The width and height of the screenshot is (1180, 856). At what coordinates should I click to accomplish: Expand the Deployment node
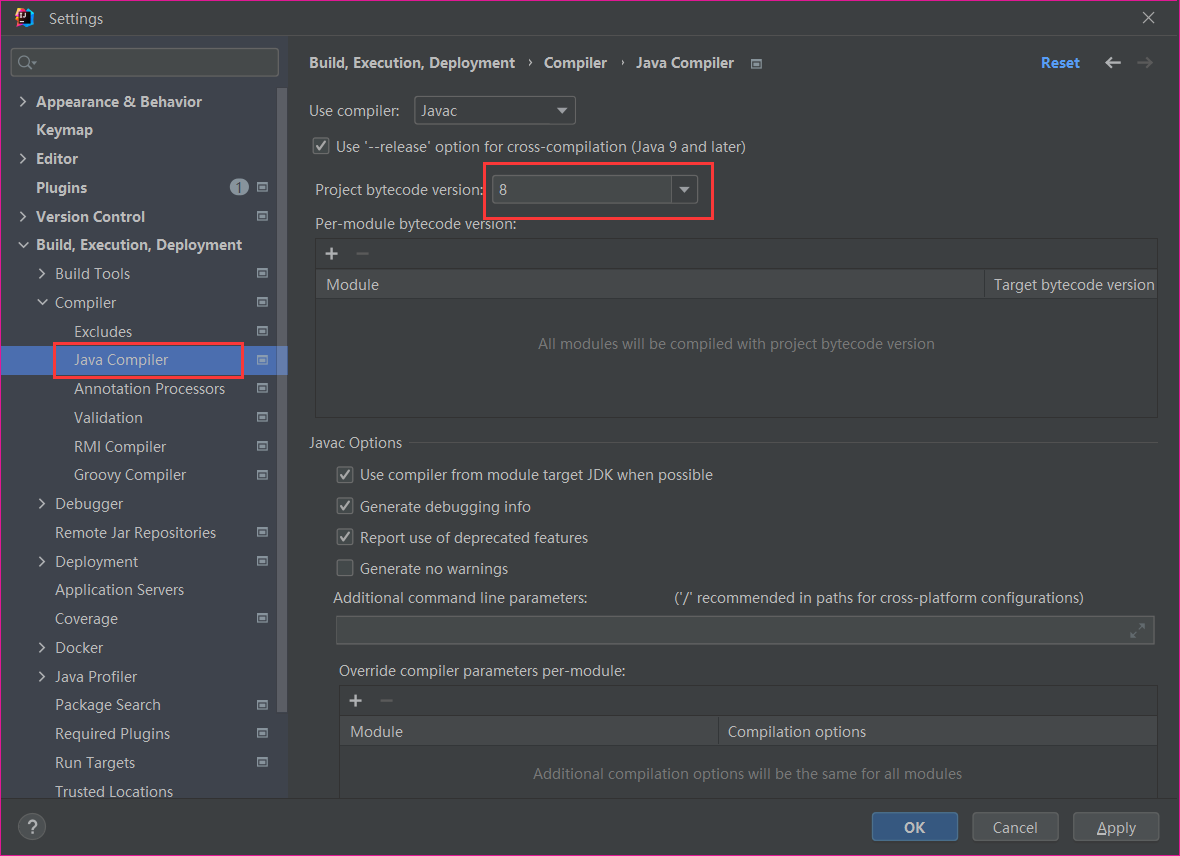(x=42, y=561)
